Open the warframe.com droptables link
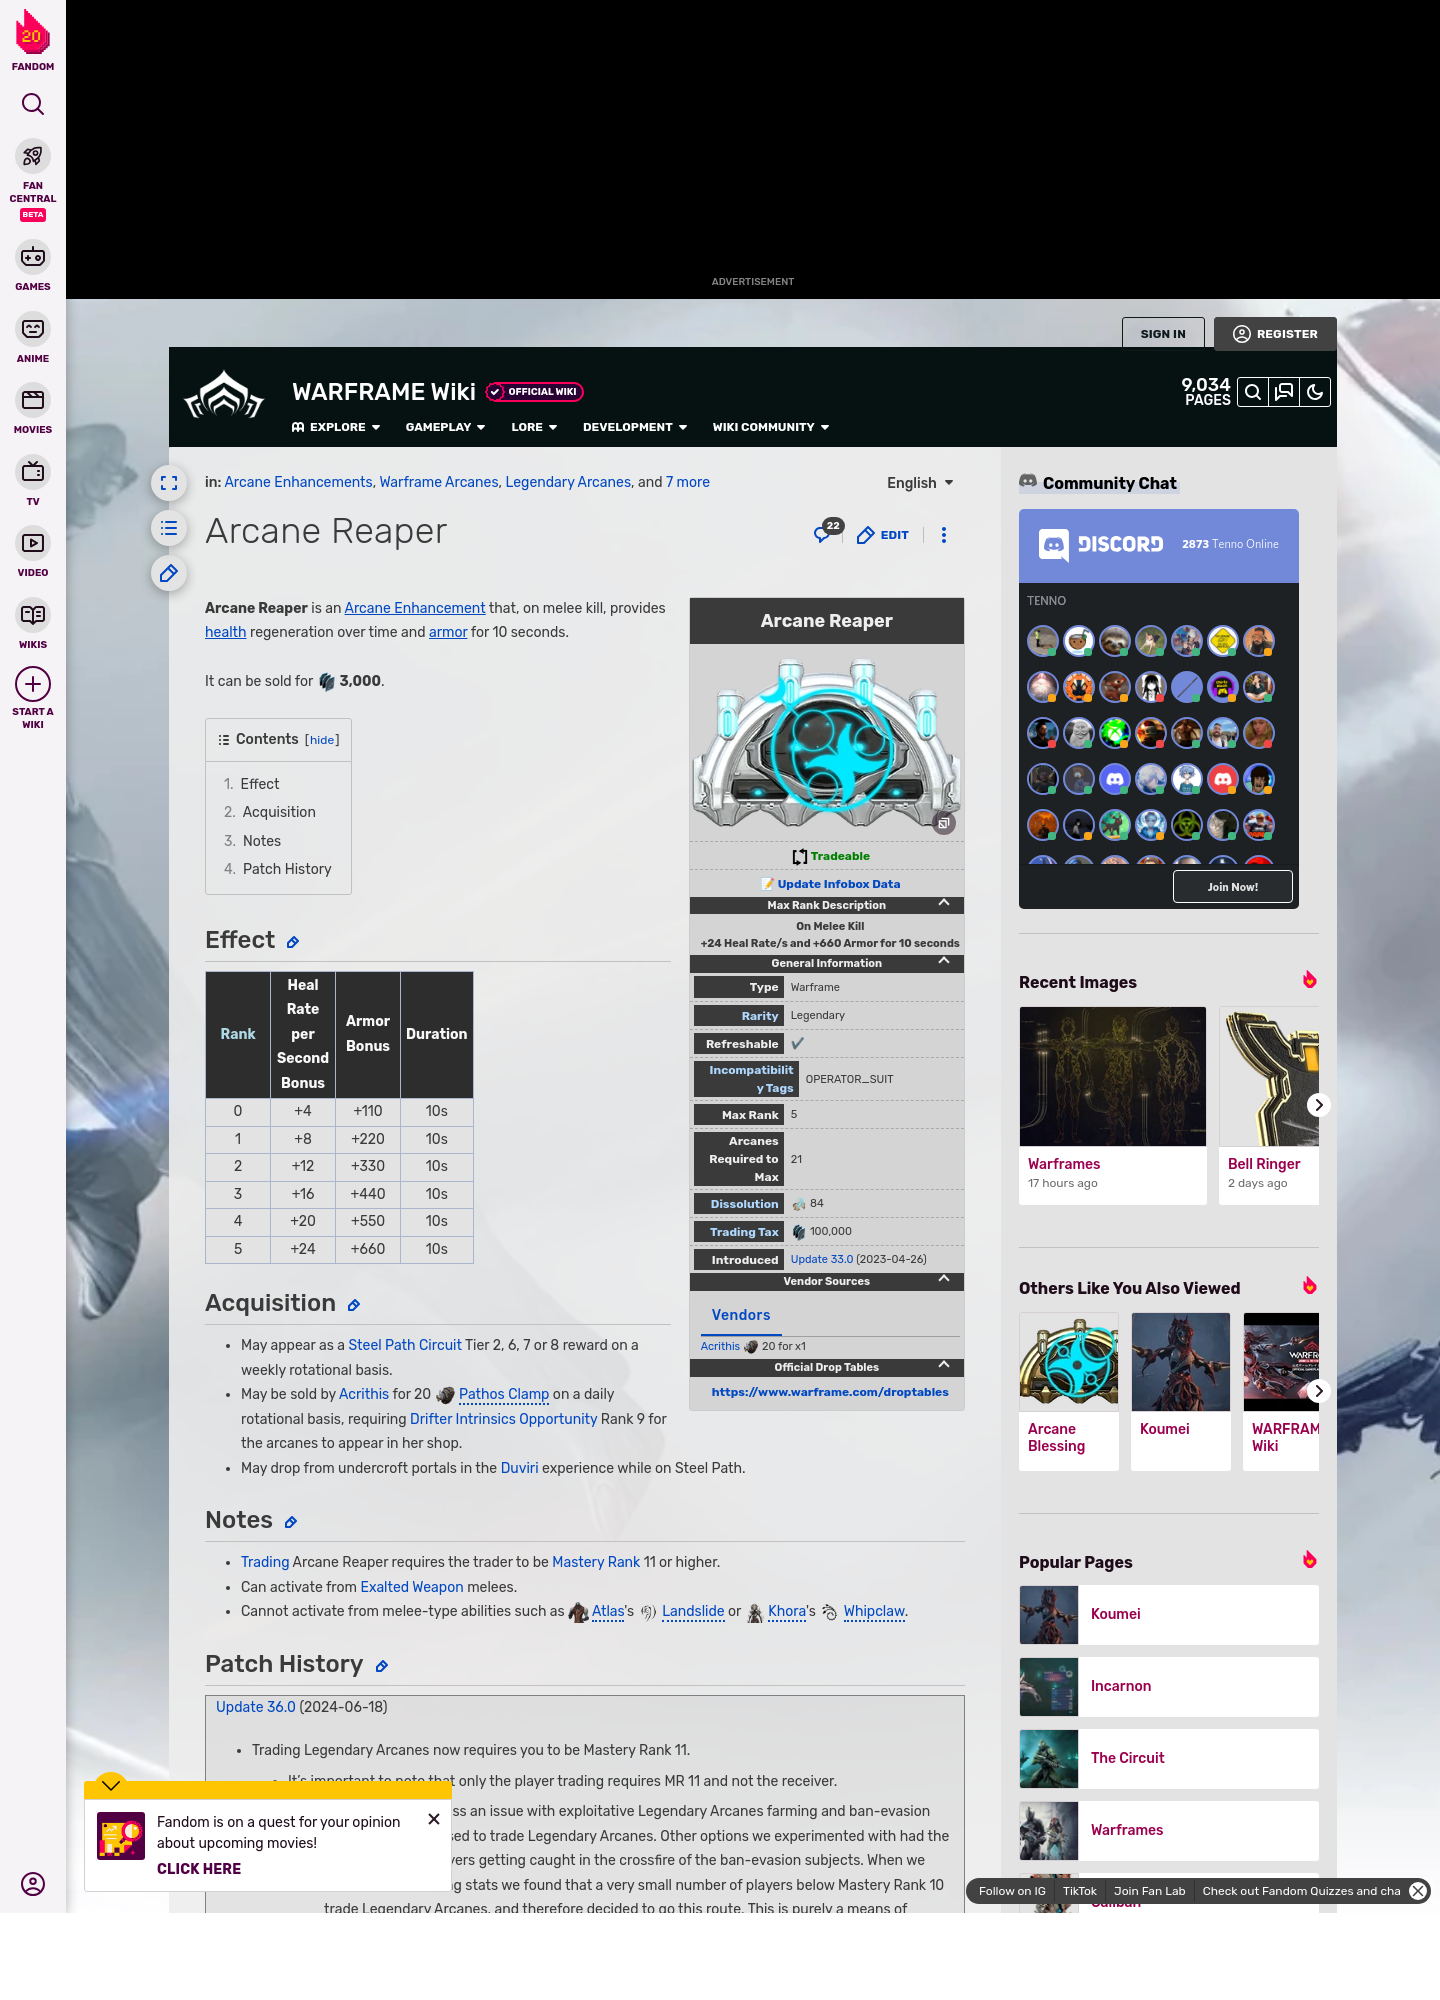The width and height of the screenshot is (1440, 2000). point(830,1392)
